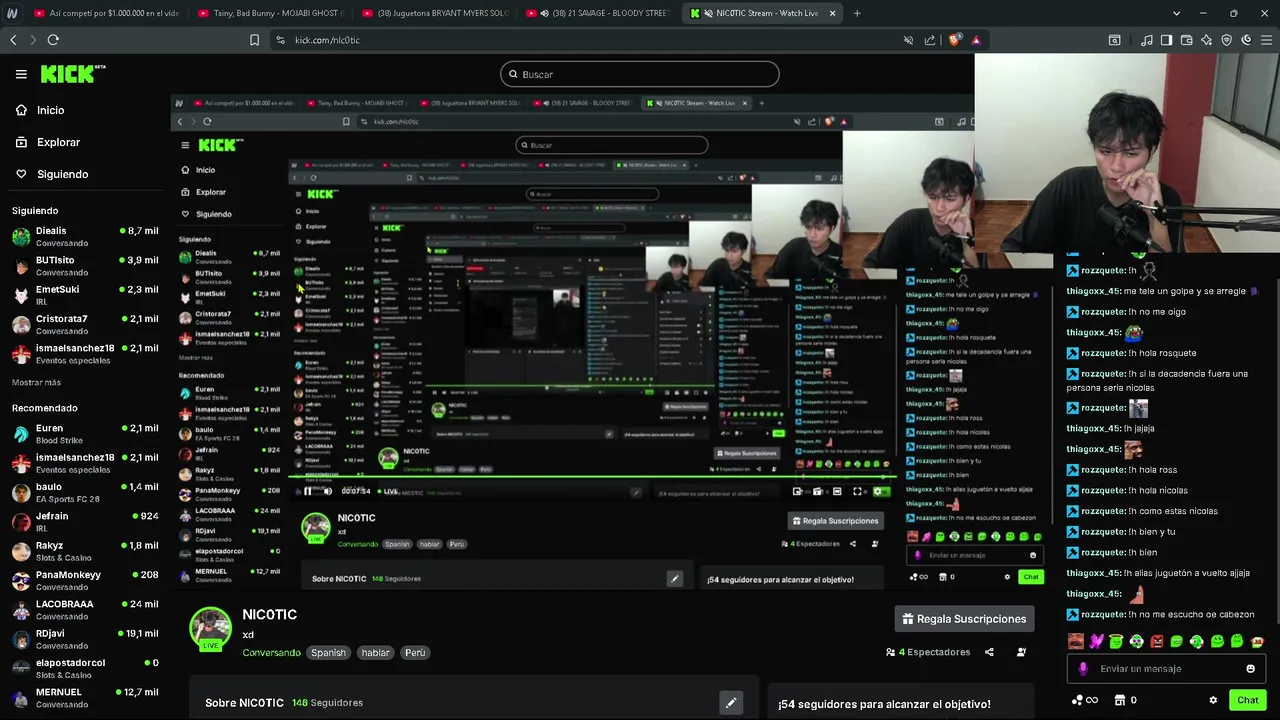Switch to the 21 SAVAGE BLOODY STREET tab
The height and width of the screenshot is (720, 1280).
click(x=598, y=13)
